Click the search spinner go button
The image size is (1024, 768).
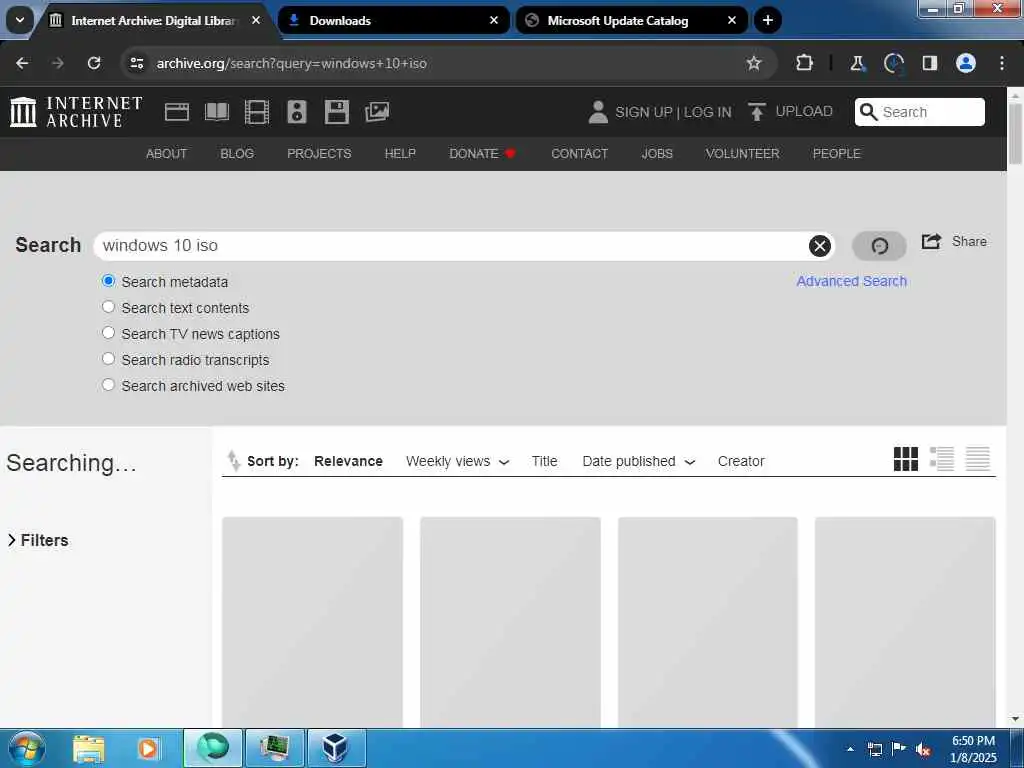[x=879, y=246]
